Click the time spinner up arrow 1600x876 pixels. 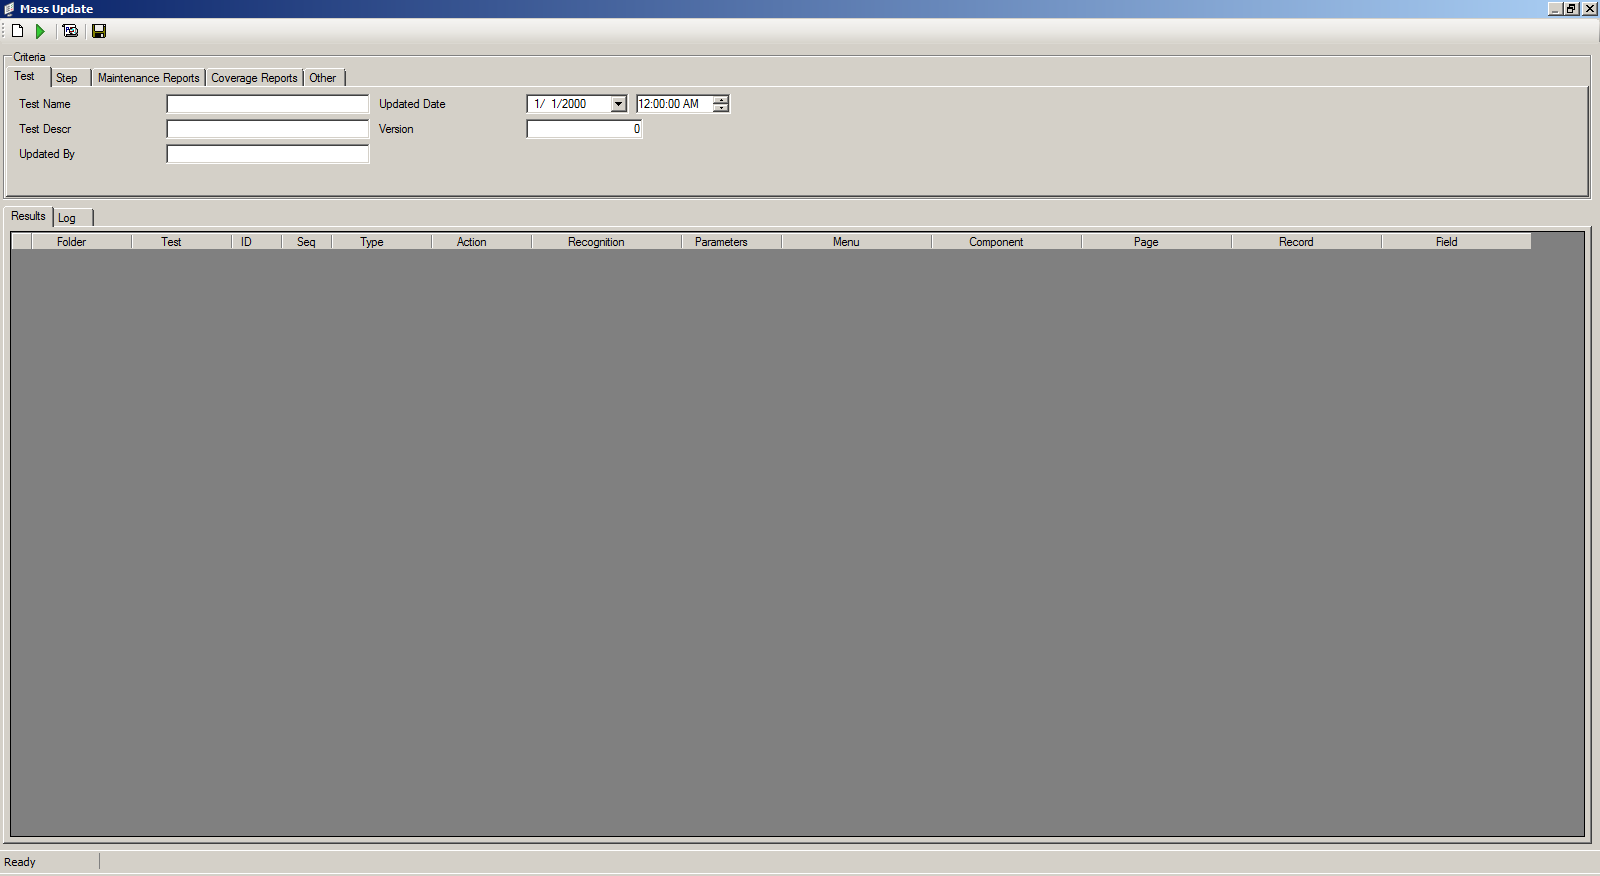[721, 100]
